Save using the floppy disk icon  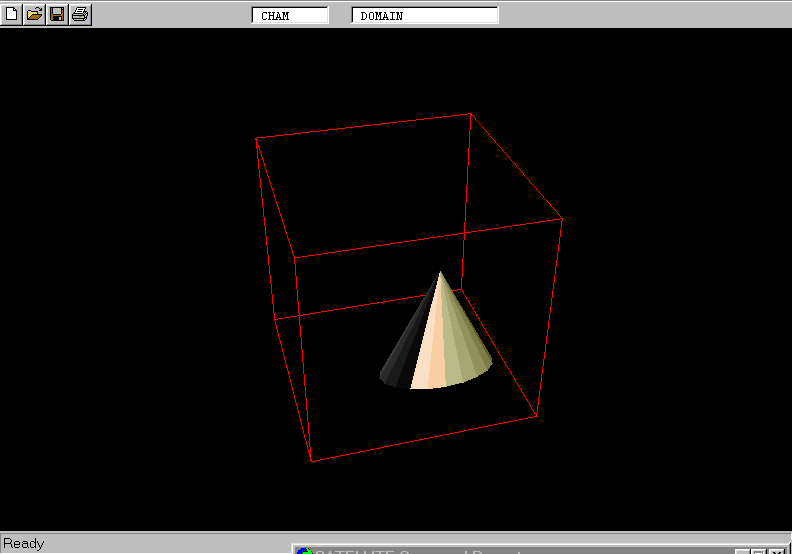click(57, 14)
